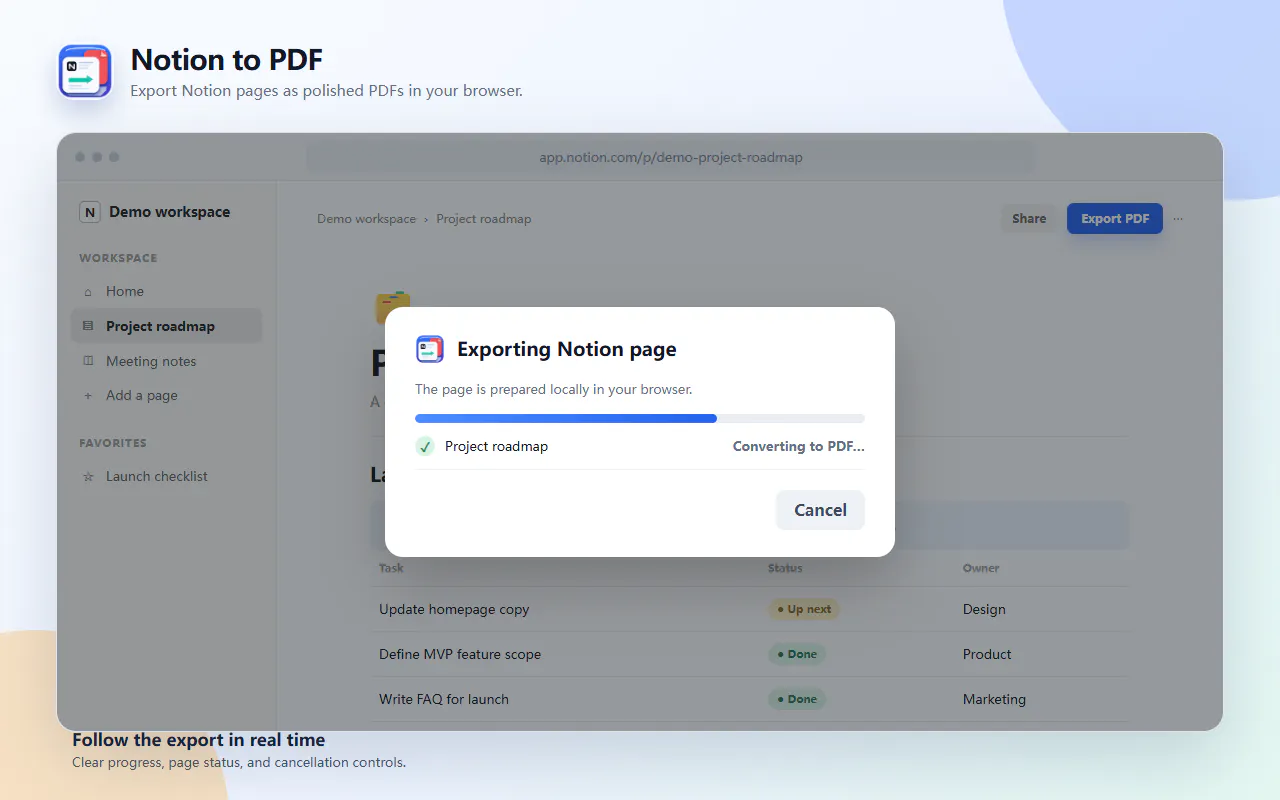
Task: Click the star icon beside Launch checklist
Action: (87, 477)
